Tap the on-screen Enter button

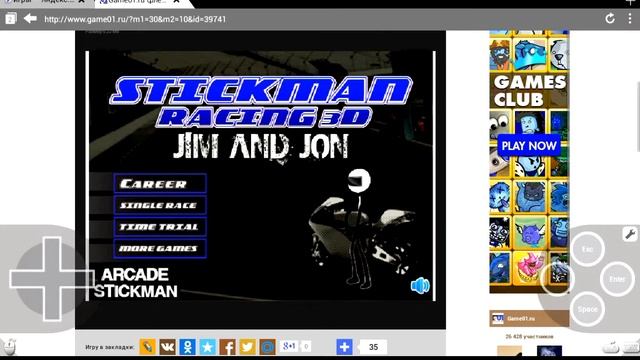pyautogui.click(x=617, y=279)
